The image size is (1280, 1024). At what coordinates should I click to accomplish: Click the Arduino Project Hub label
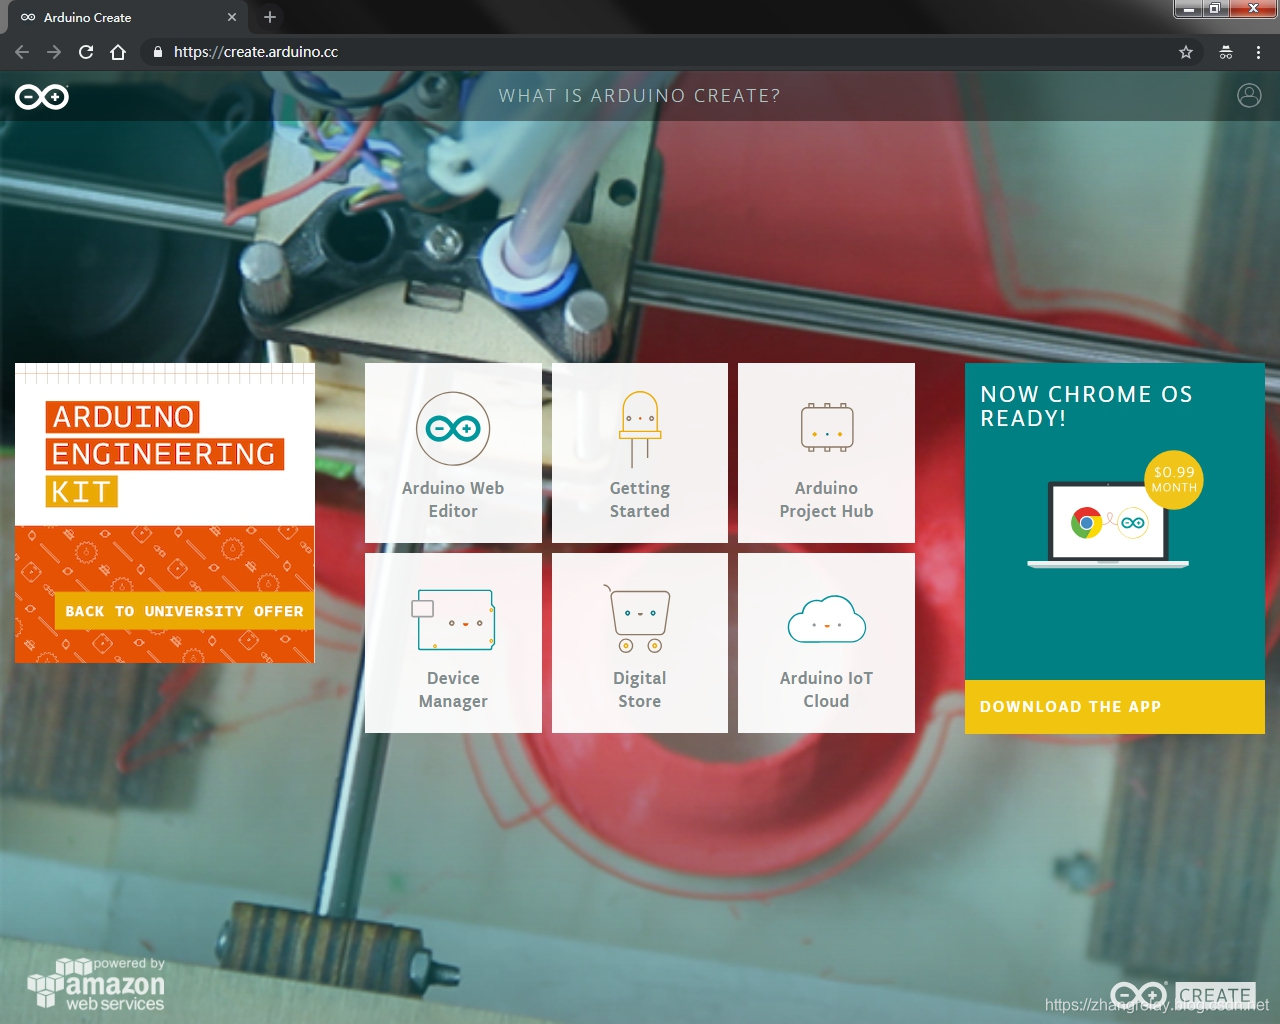tap(827, 499)
